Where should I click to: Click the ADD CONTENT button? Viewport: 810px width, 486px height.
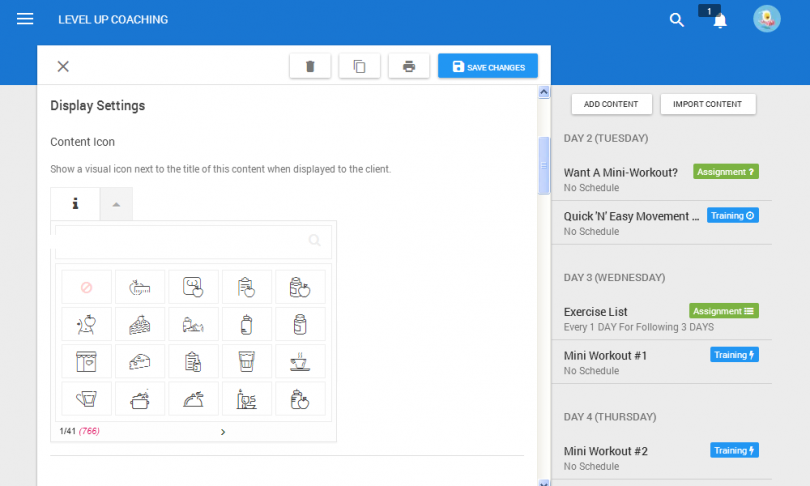[611, 104]
